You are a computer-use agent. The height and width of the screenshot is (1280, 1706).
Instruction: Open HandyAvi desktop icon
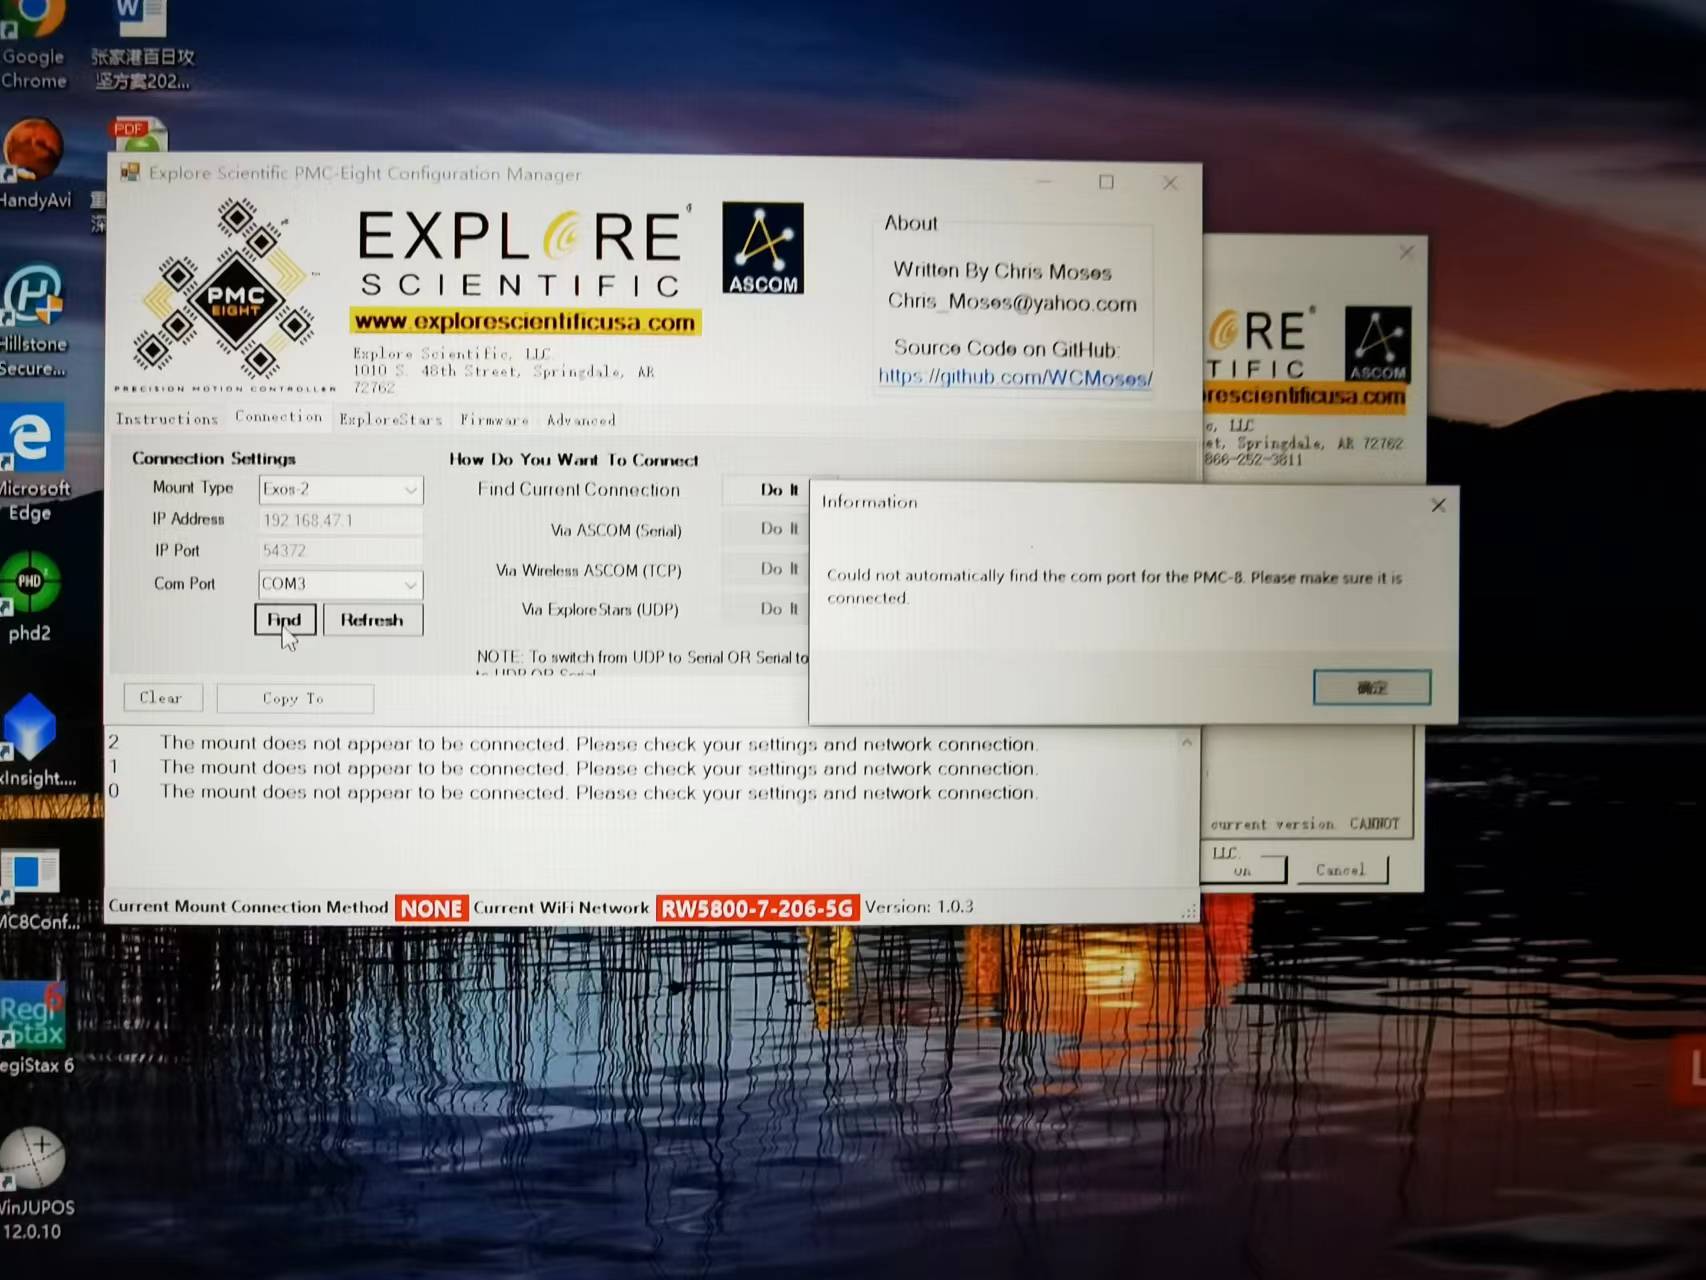coord(35,165)
